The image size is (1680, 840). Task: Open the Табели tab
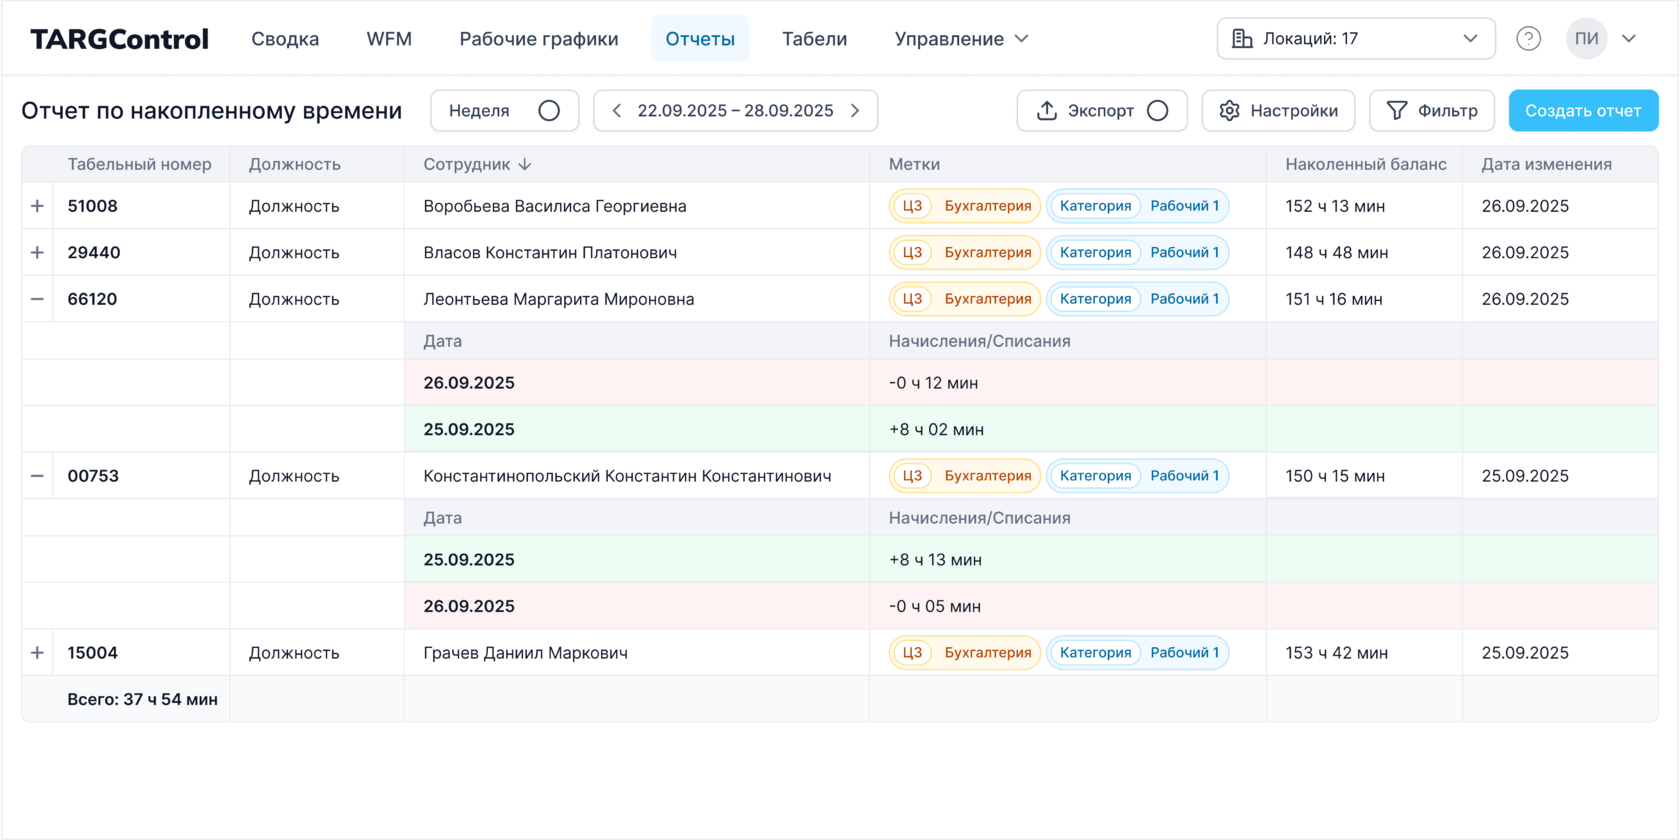[x=814, y=39]
